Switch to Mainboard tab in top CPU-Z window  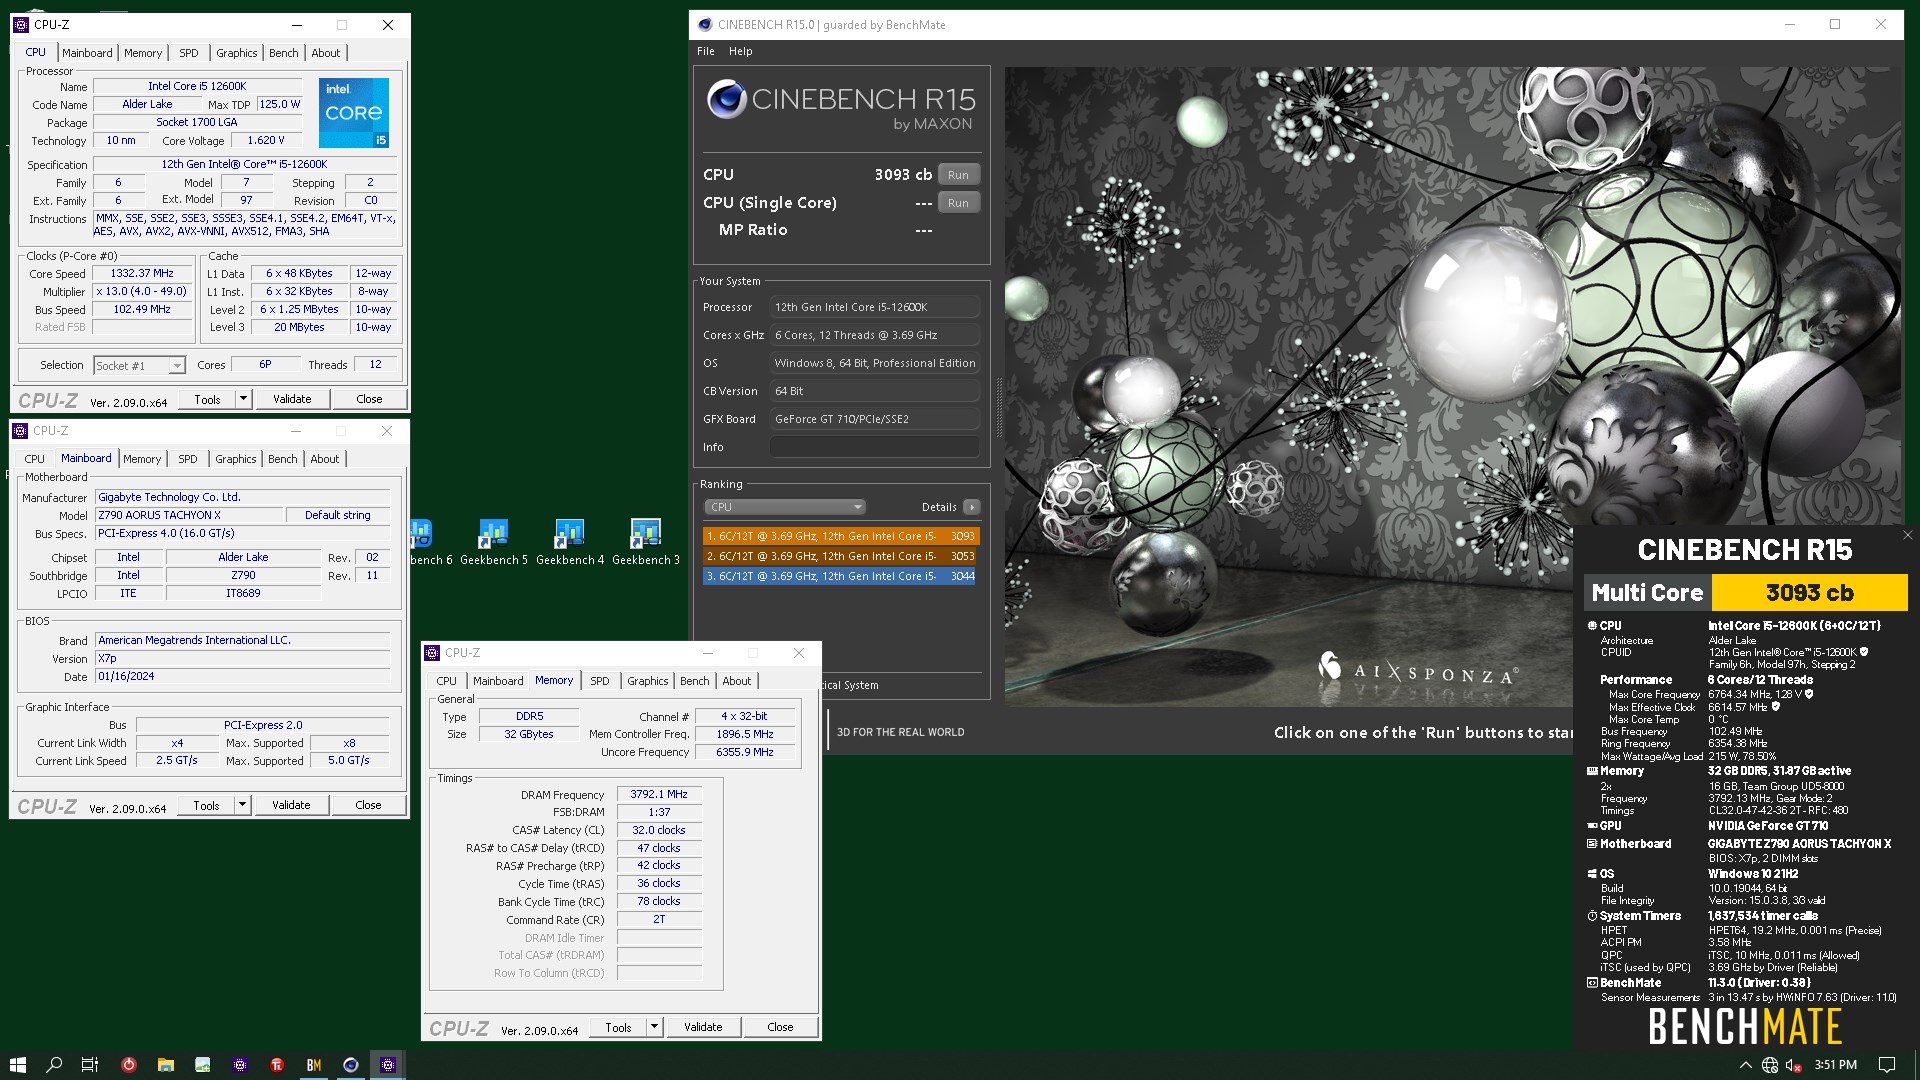(x=87, y=53)
